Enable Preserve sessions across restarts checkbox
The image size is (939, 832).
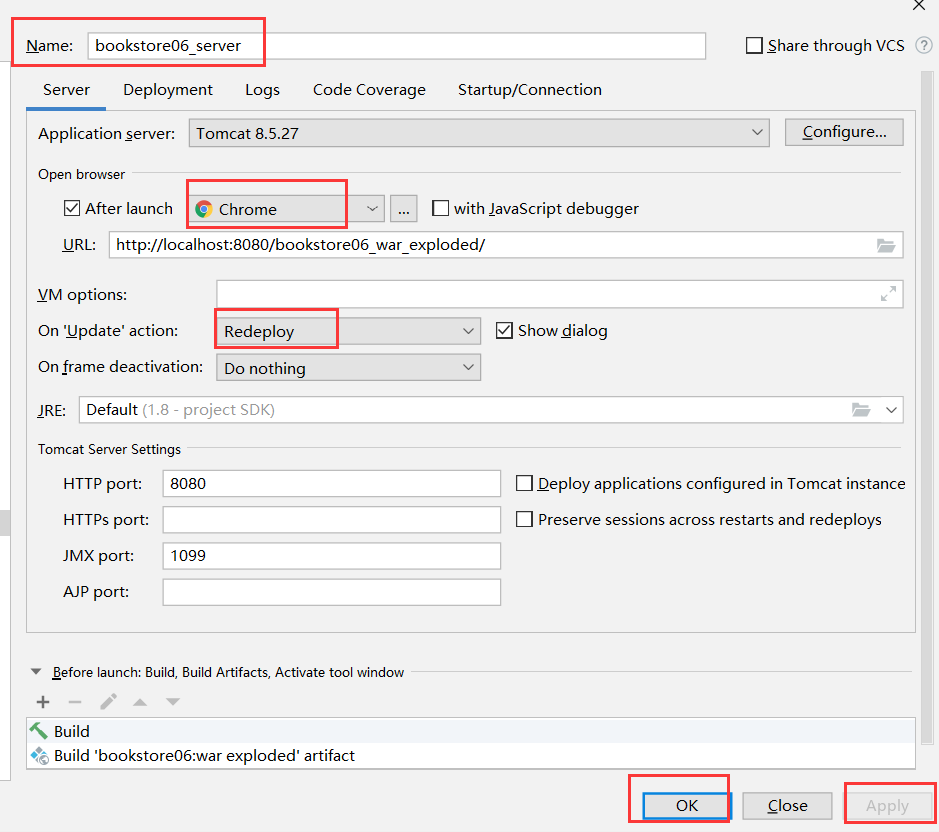pyautogui.click(x=524, y=519)
